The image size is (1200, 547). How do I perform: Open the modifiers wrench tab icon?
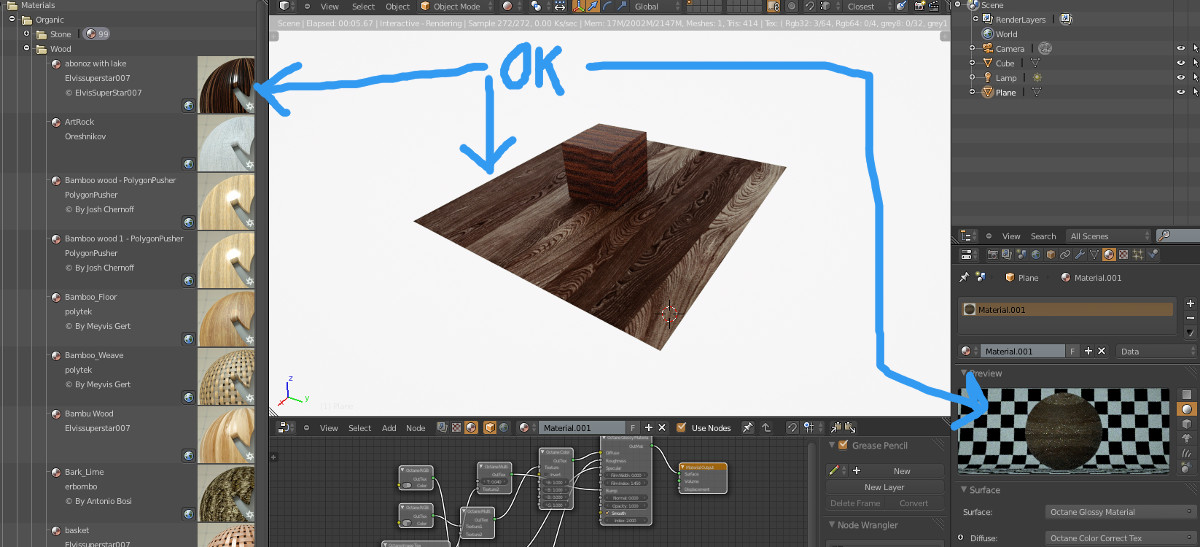(x=1078, y=256)
